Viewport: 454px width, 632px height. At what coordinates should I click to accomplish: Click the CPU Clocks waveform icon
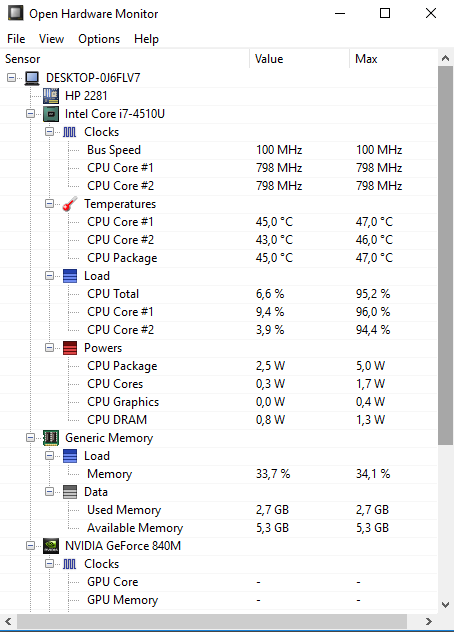pos(70,132)
